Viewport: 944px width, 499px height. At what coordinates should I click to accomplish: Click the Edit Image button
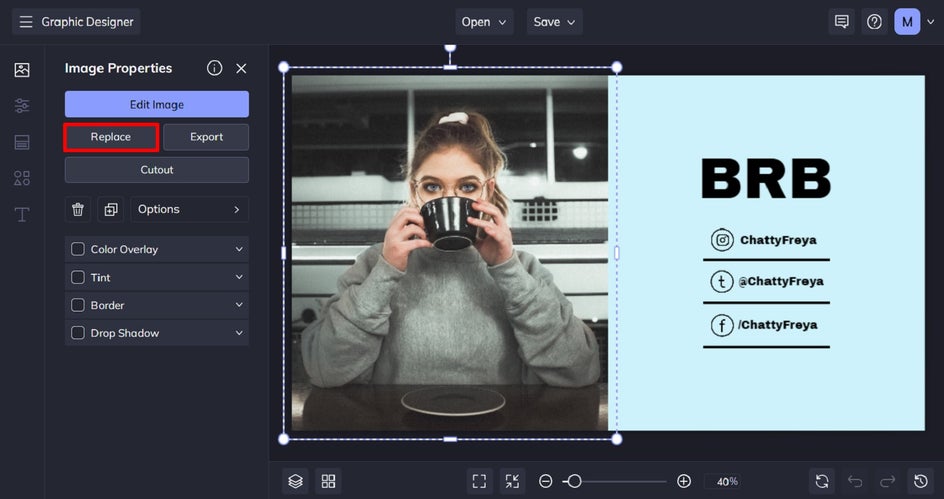point(157,104)
